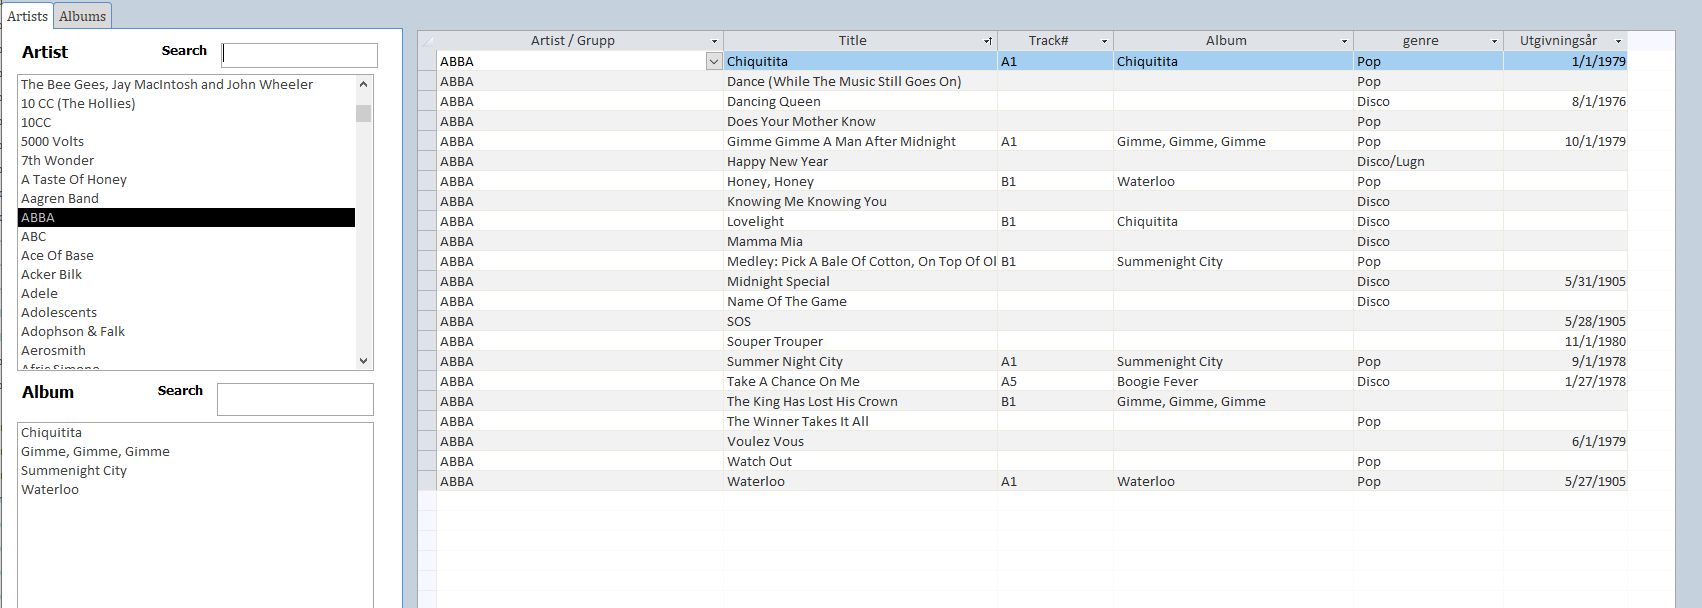Click the 'Medley: Pick A Bale Of Cotton' cell

(860, 261)
